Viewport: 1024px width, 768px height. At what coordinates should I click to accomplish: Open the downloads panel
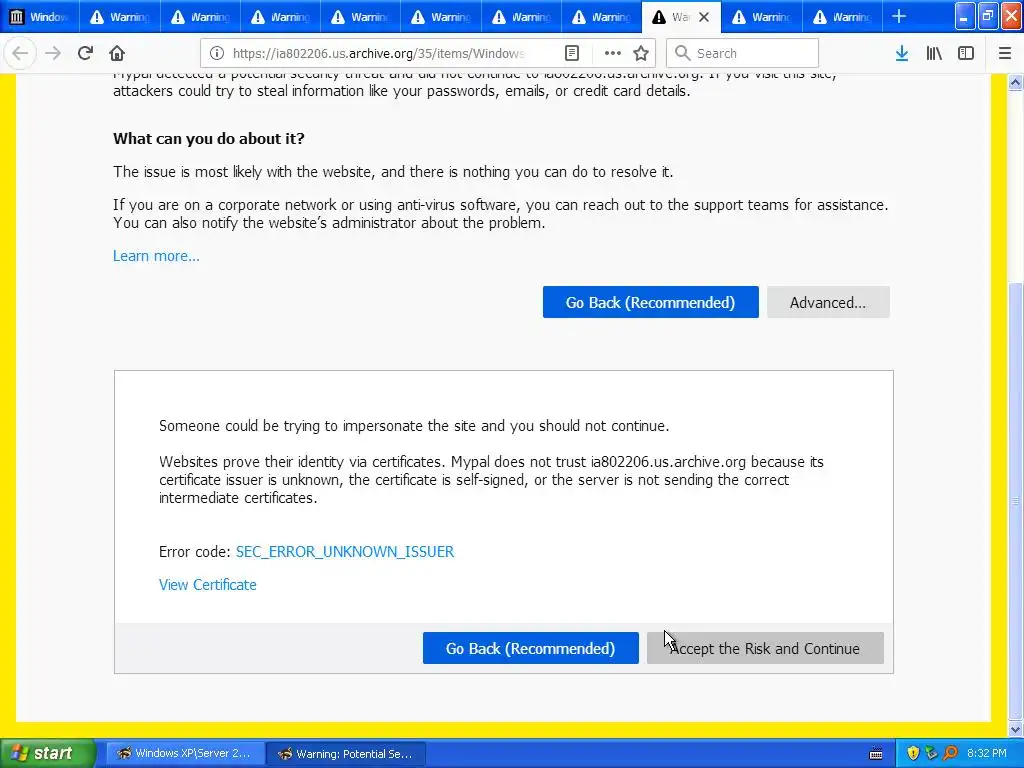click(902, 53)
